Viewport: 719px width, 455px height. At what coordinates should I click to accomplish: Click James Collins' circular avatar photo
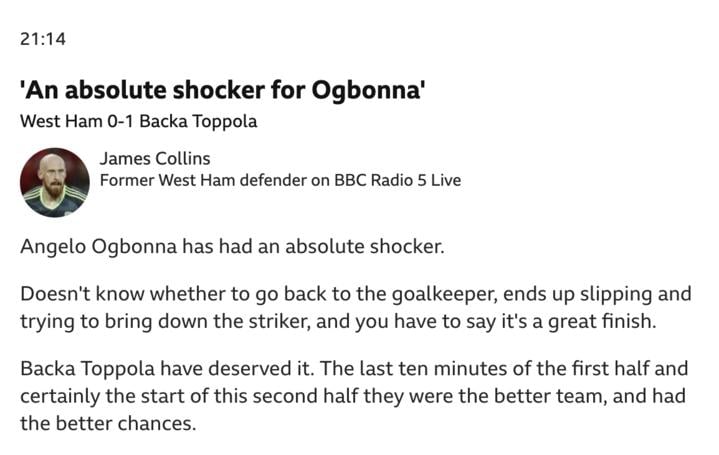tap(55, 182)
